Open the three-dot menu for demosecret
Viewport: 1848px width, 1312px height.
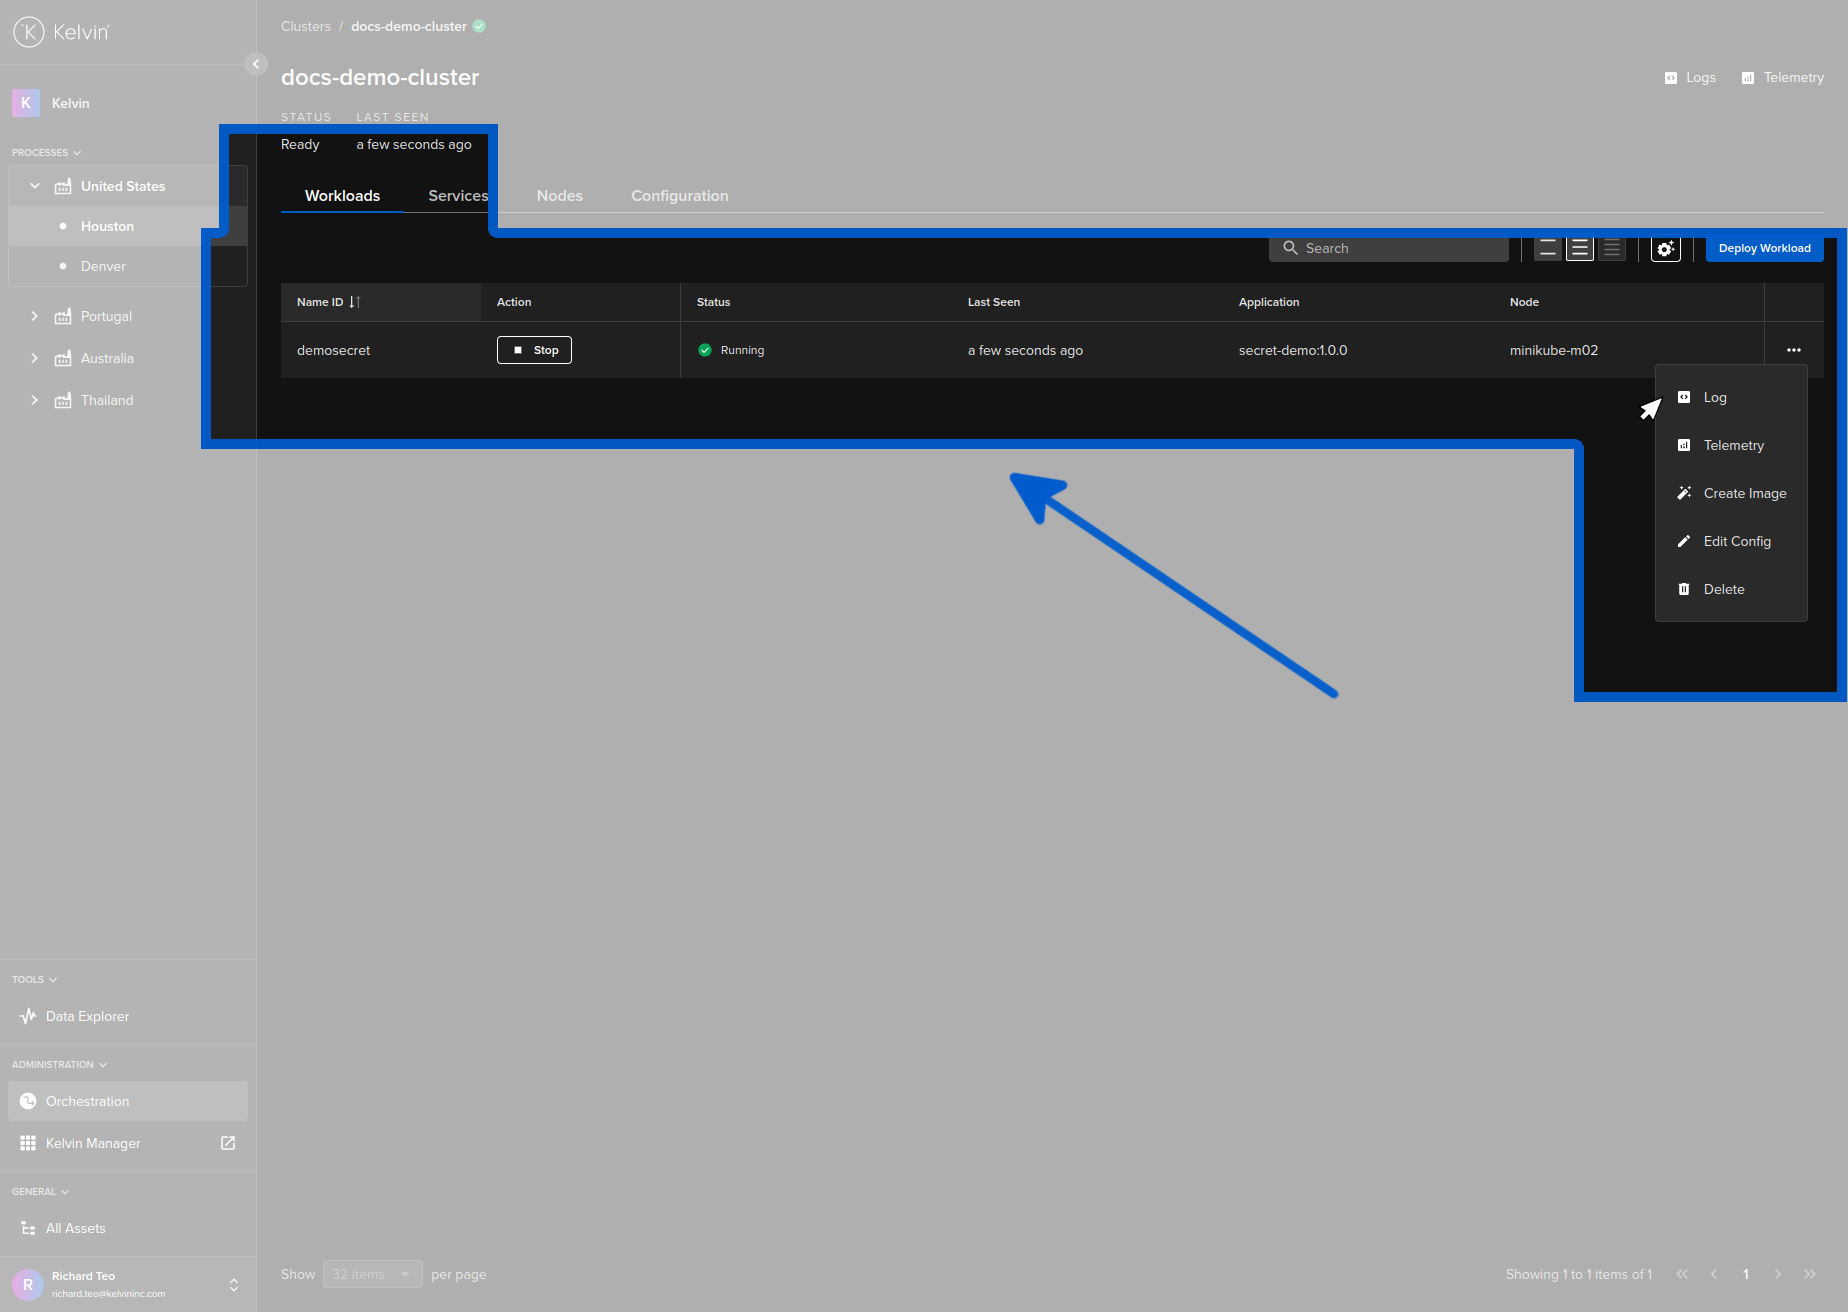[x=1793, y=350]
